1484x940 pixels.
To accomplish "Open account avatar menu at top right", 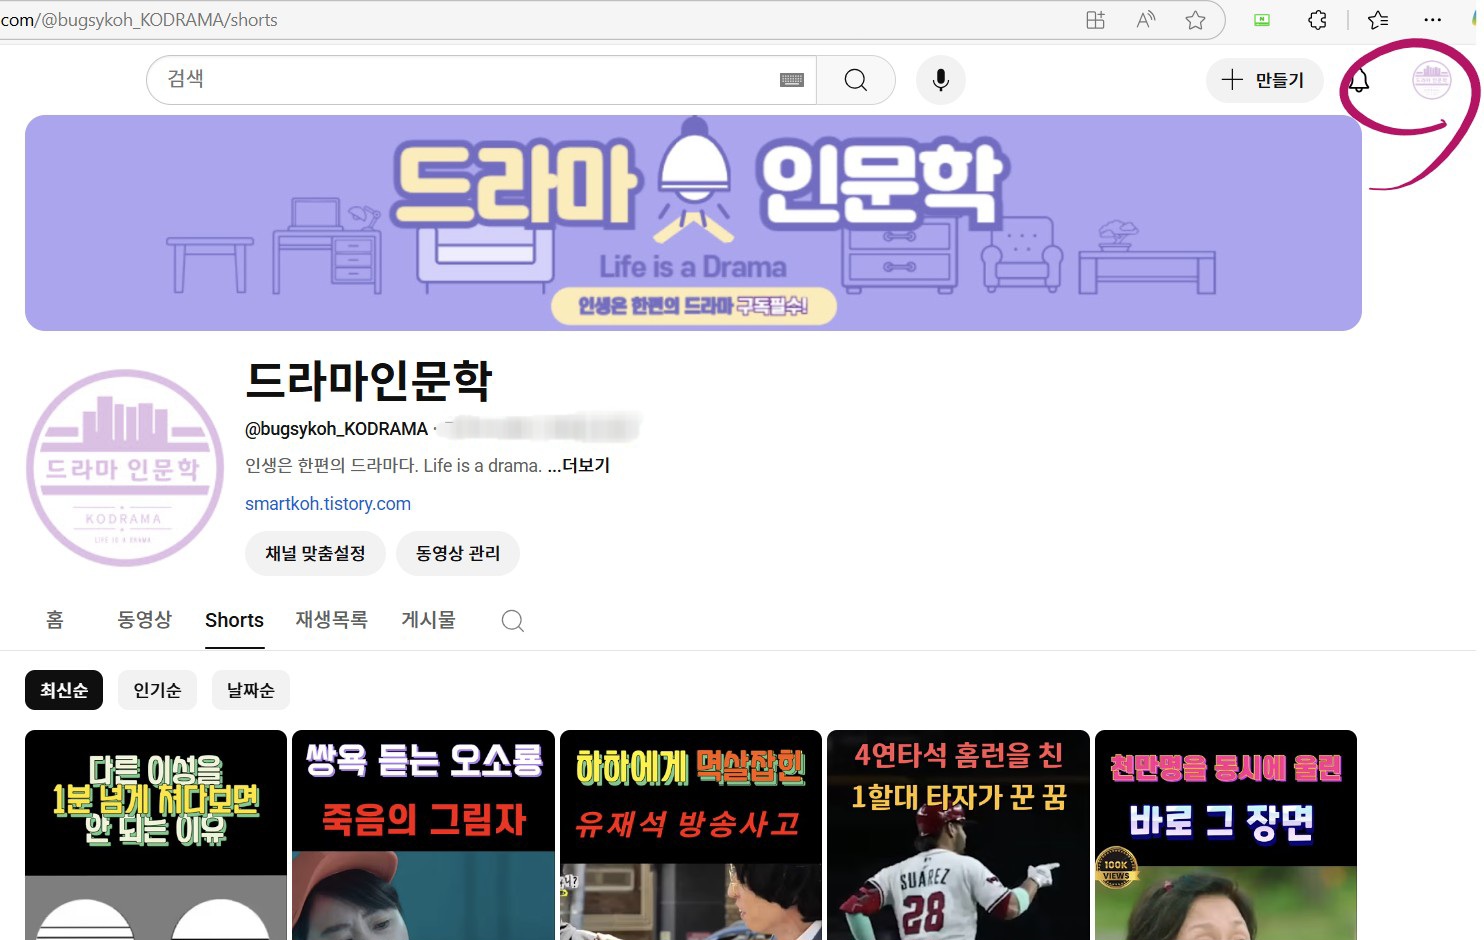I will (x=1431, y=80).
